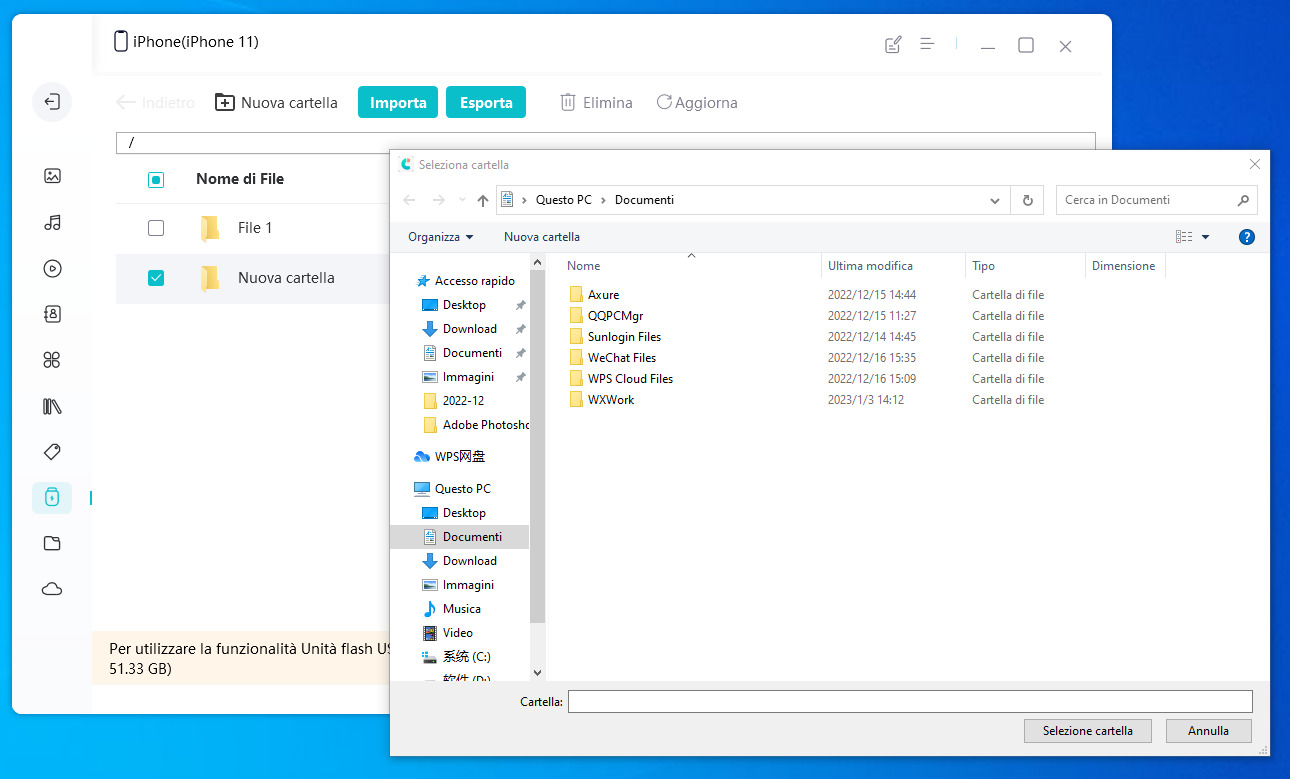Click the search magnifier in the dialog

point(1243,200)
